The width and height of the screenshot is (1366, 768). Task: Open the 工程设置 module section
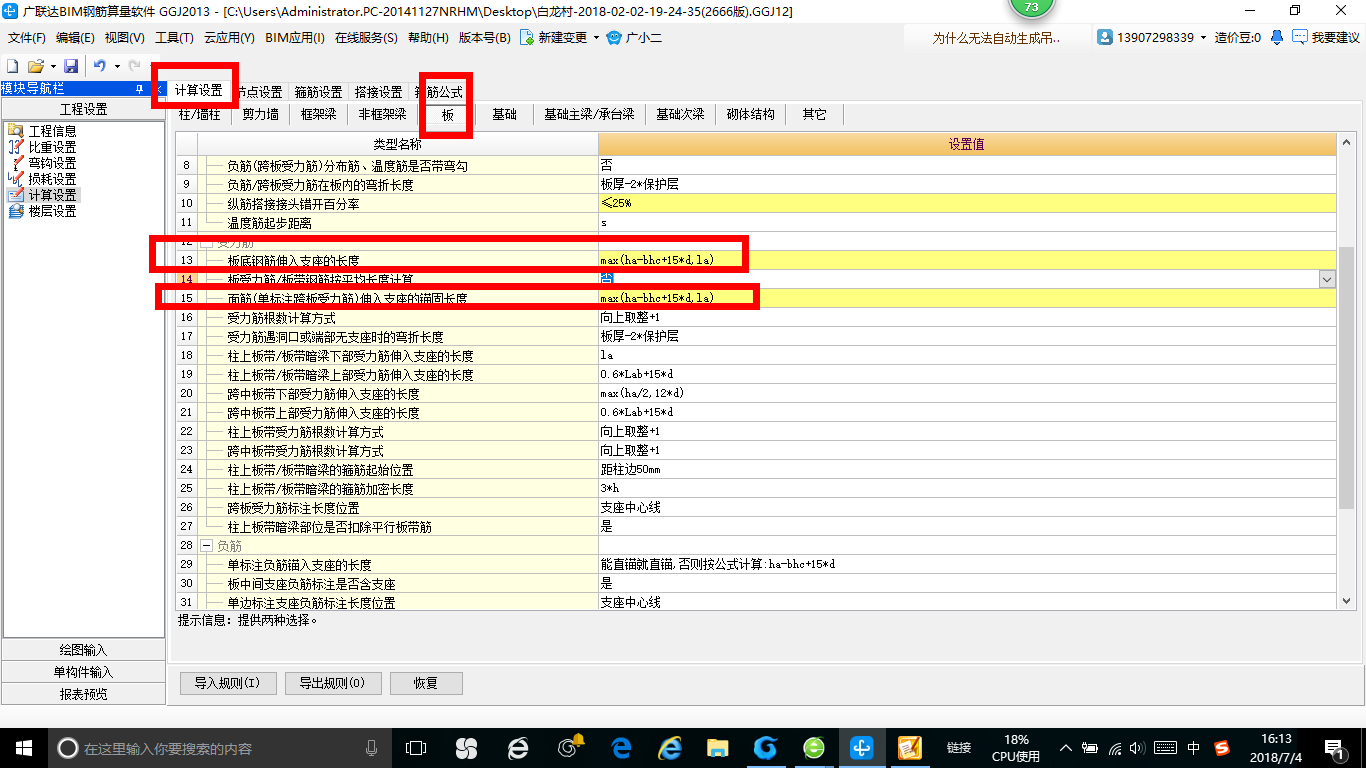[83, 110]
